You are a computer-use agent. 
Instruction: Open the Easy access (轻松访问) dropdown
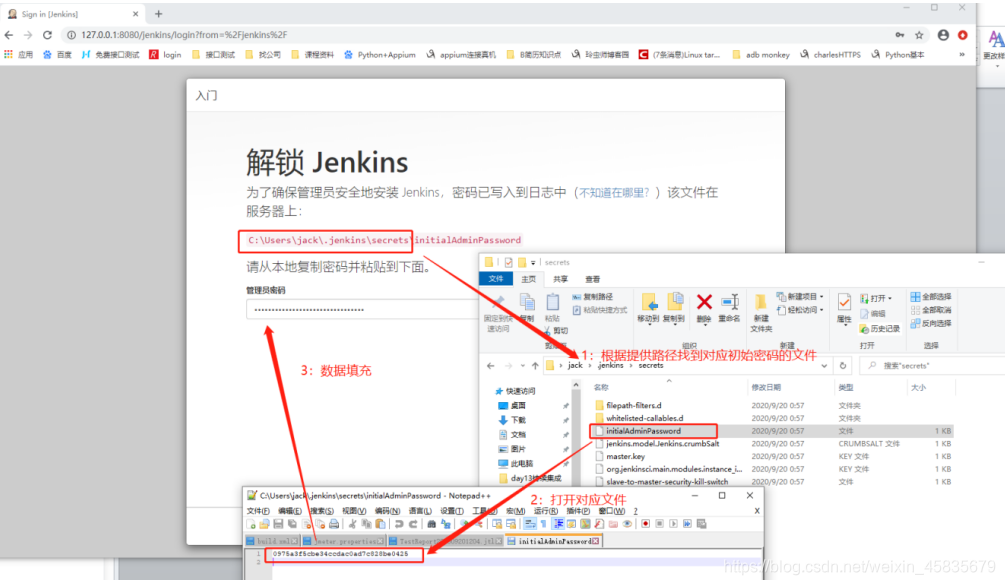point(801,310)
